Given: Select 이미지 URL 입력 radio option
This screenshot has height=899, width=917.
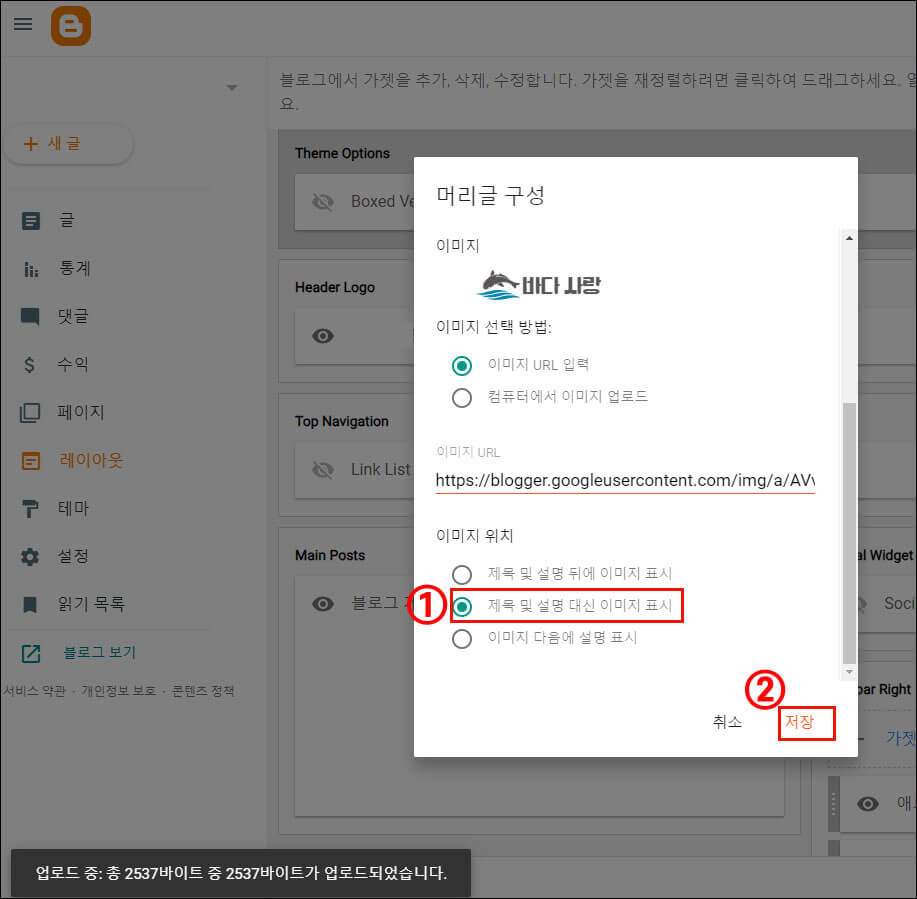Looking at the screenshot, I should tap(462, 366).
